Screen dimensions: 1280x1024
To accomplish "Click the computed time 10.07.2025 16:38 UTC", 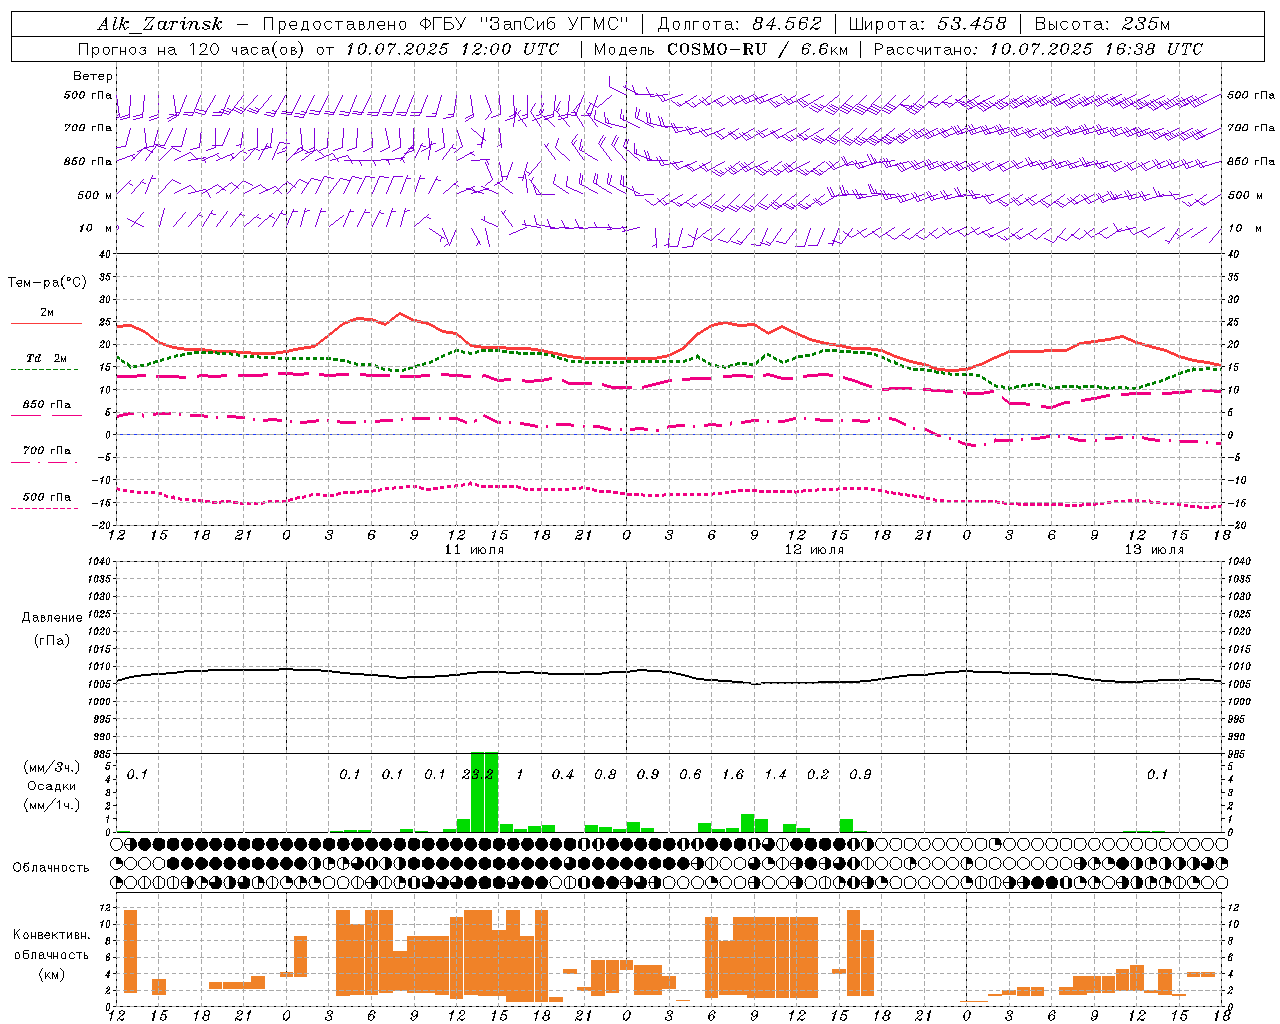I will [1096, 48].
